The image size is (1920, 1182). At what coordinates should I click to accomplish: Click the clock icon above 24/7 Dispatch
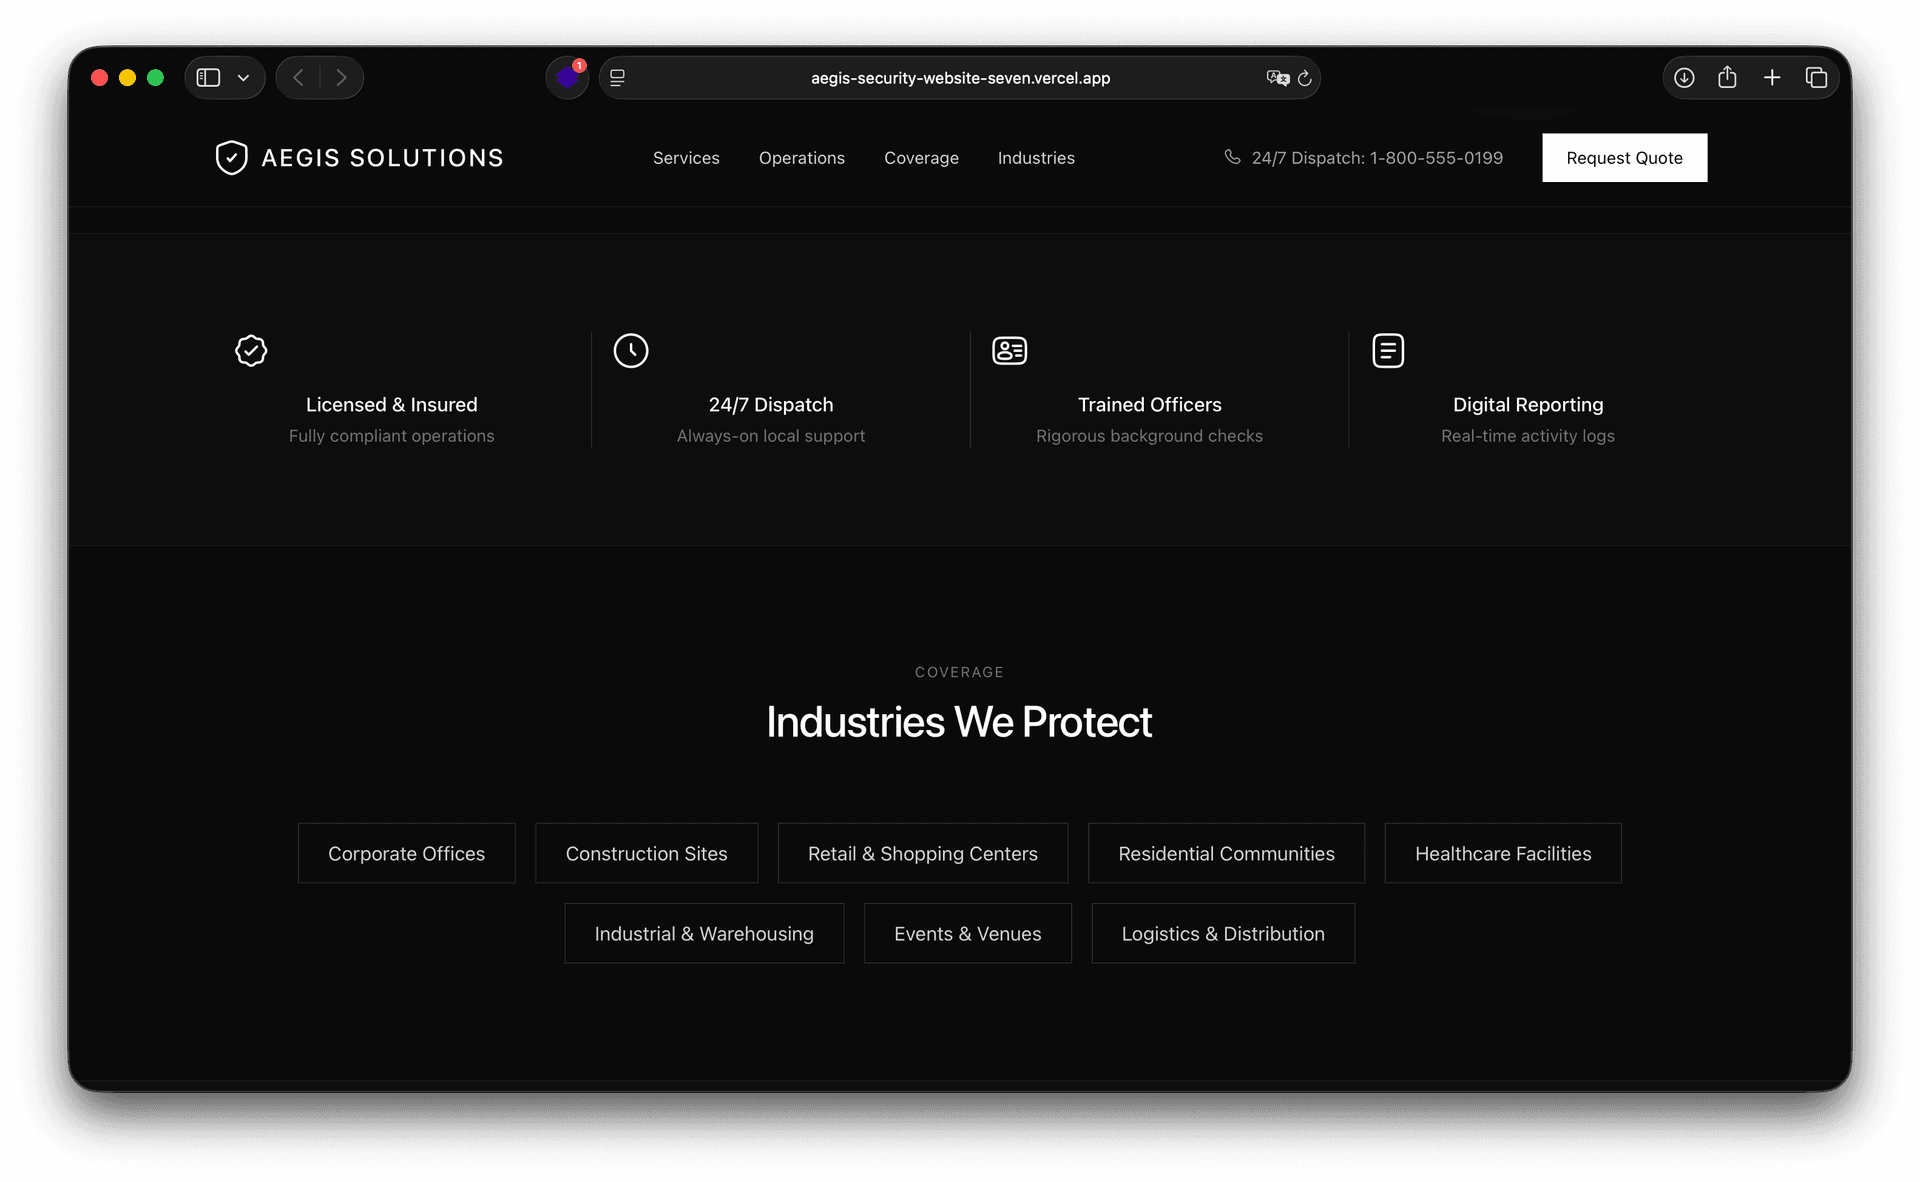click(x=631, y=351)
